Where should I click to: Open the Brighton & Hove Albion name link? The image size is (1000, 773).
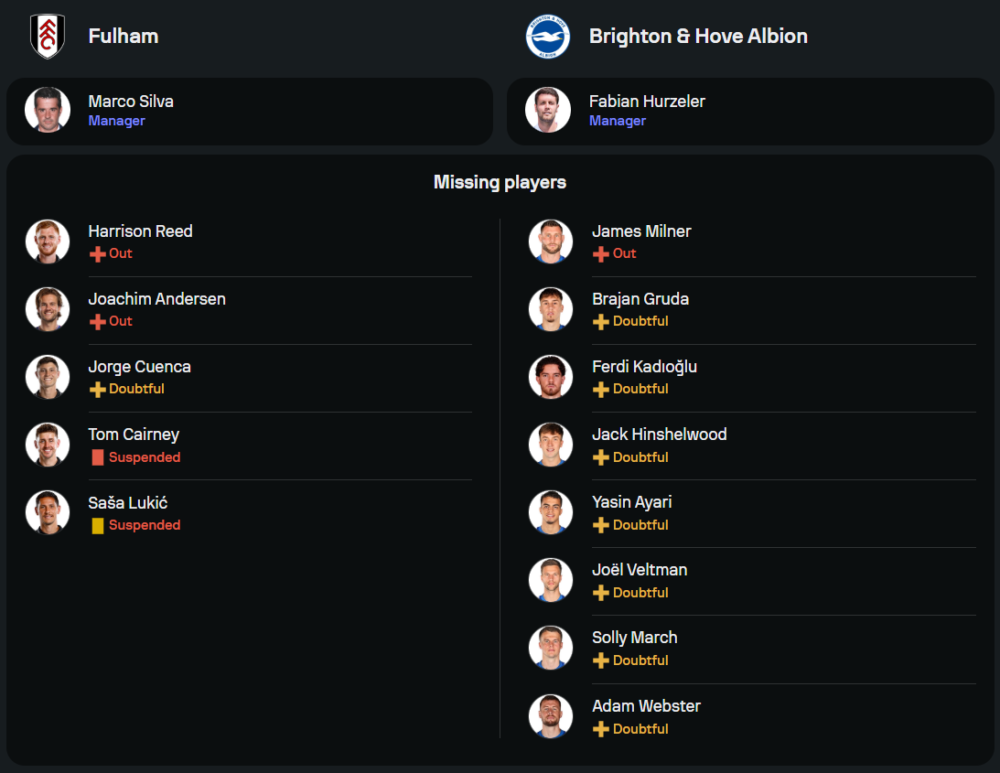point(698,36)
